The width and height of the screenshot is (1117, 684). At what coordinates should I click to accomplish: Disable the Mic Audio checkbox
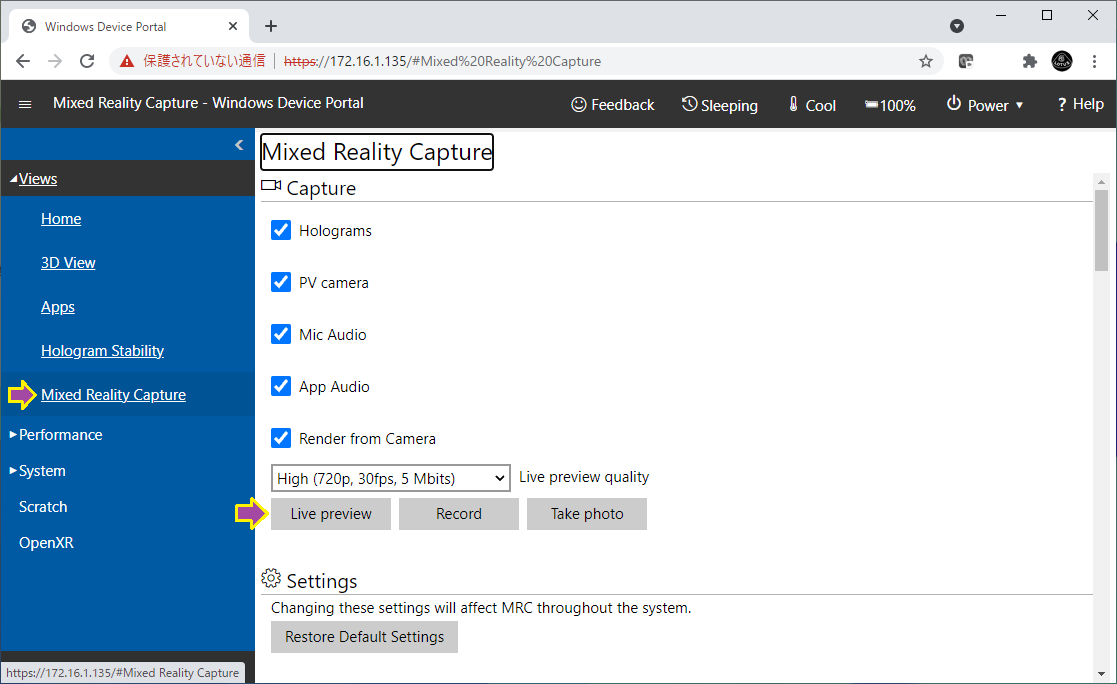click(x=281, y=334)
